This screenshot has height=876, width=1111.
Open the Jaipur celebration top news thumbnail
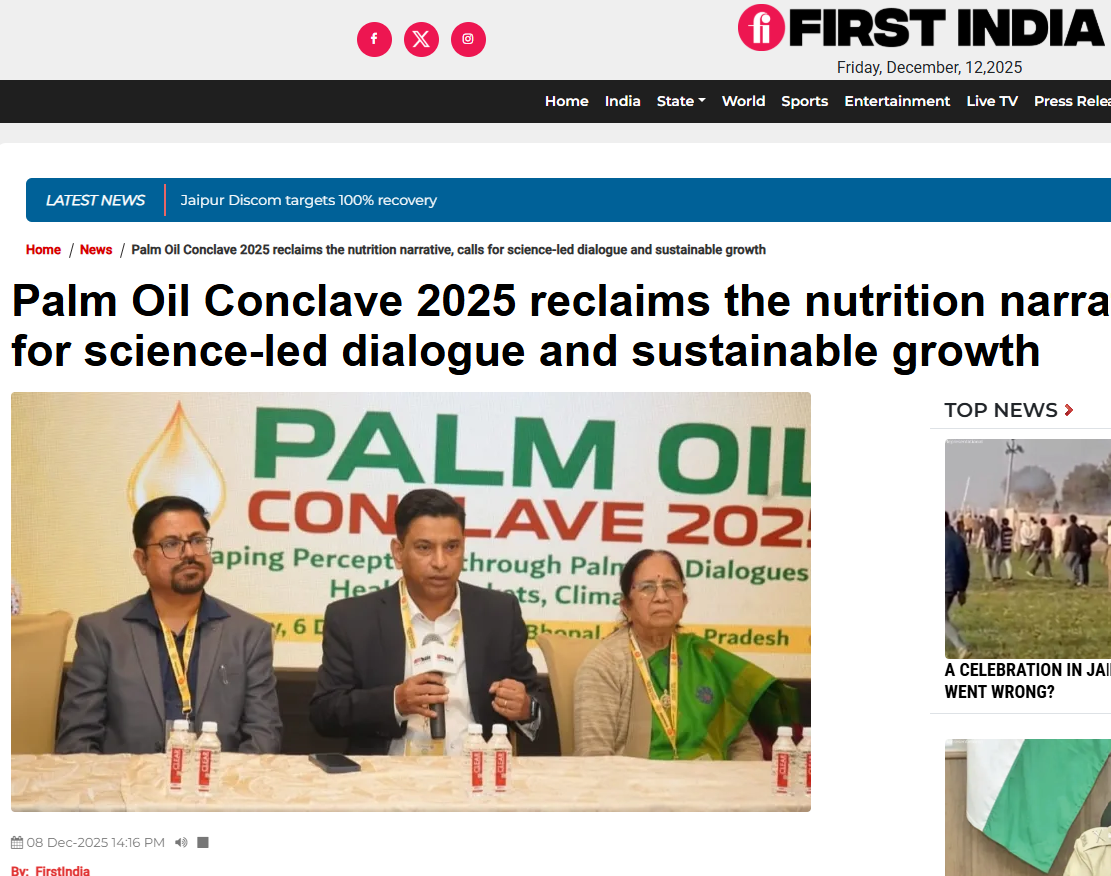click(x=1027, y=549)
